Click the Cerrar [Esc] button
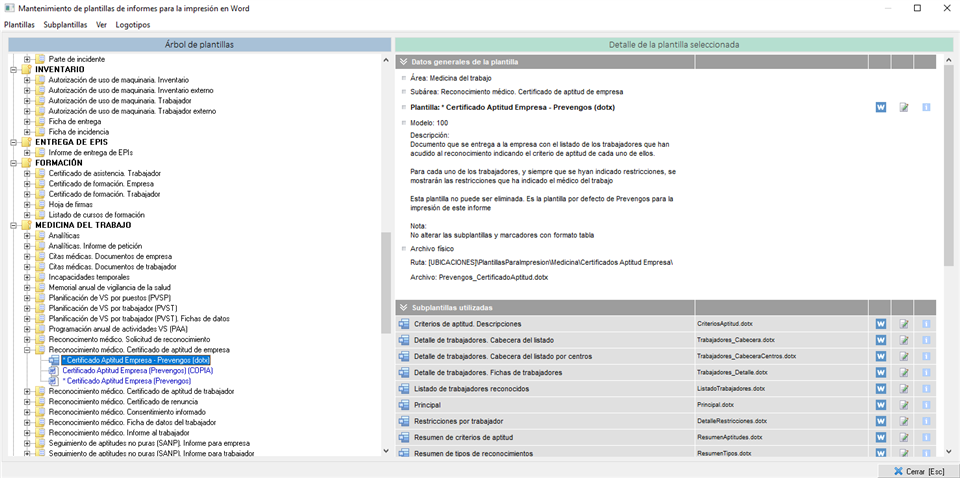 [920, 471]
